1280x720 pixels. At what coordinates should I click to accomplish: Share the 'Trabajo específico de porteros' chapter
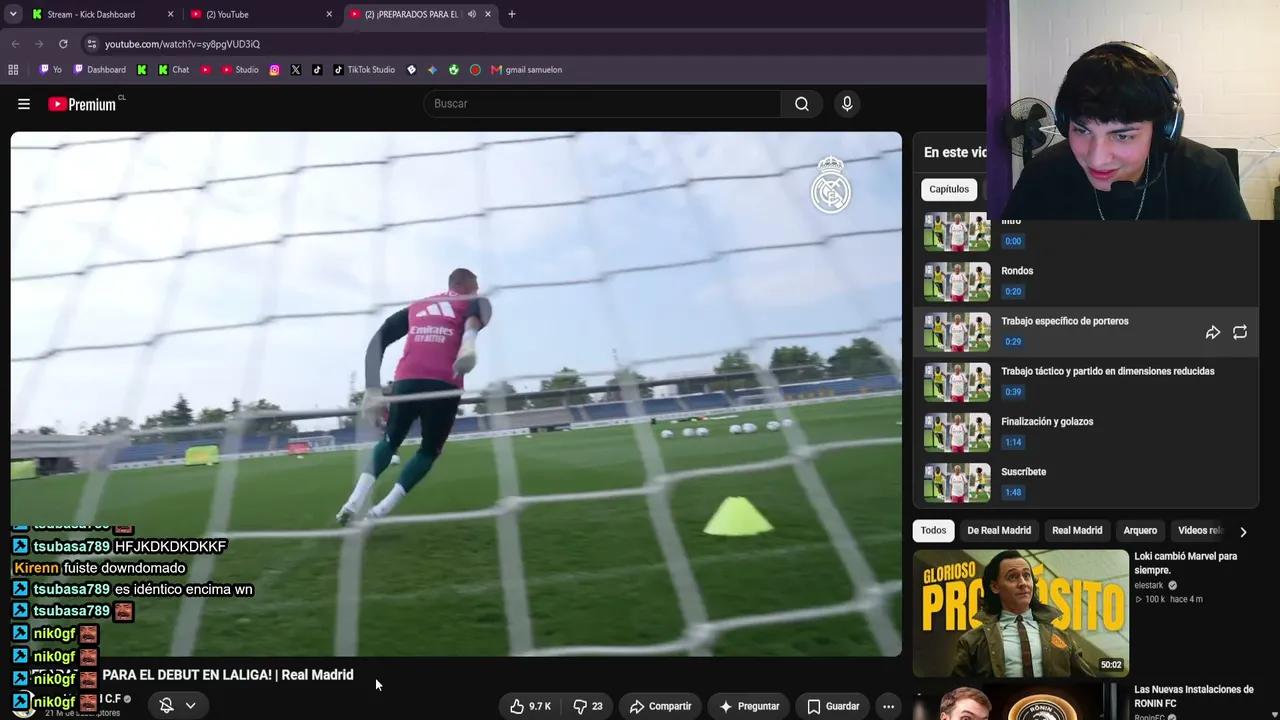tap(1213, 332)
